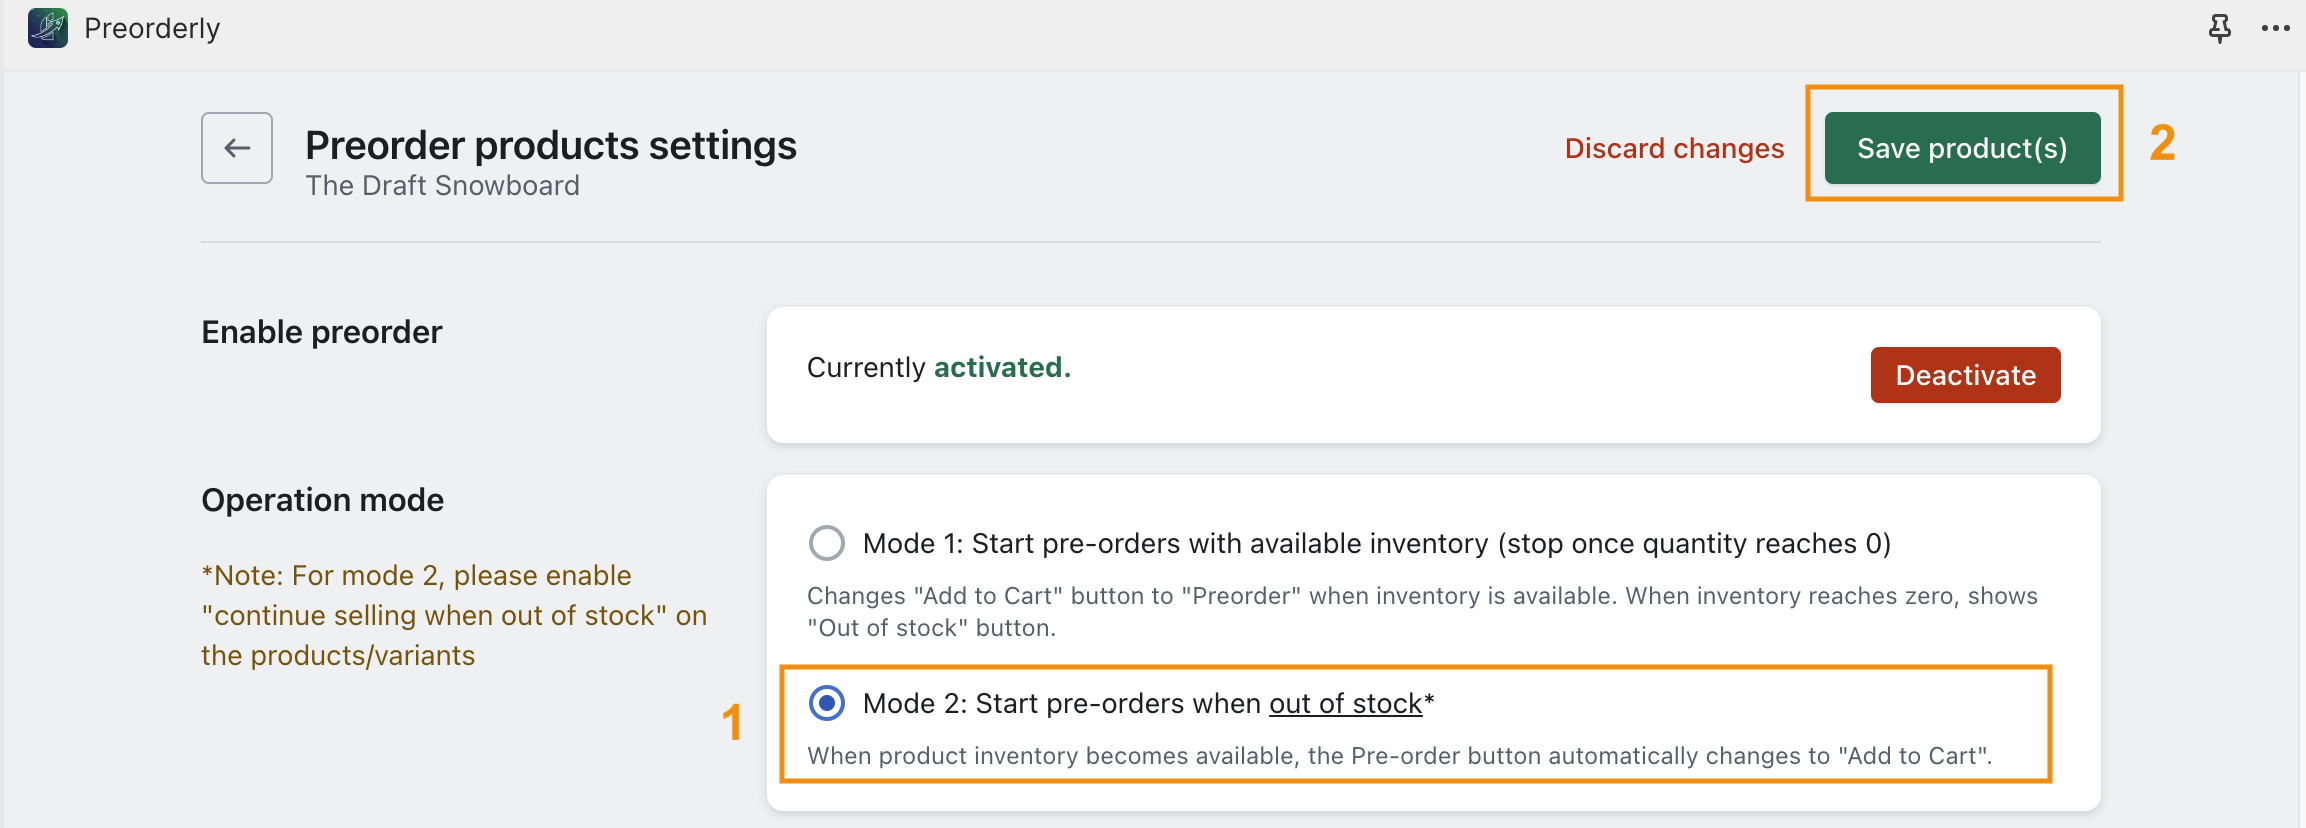
Task: Click the orange step number 2 marker
Action: pyautogui.click(x=2162, y=143)
